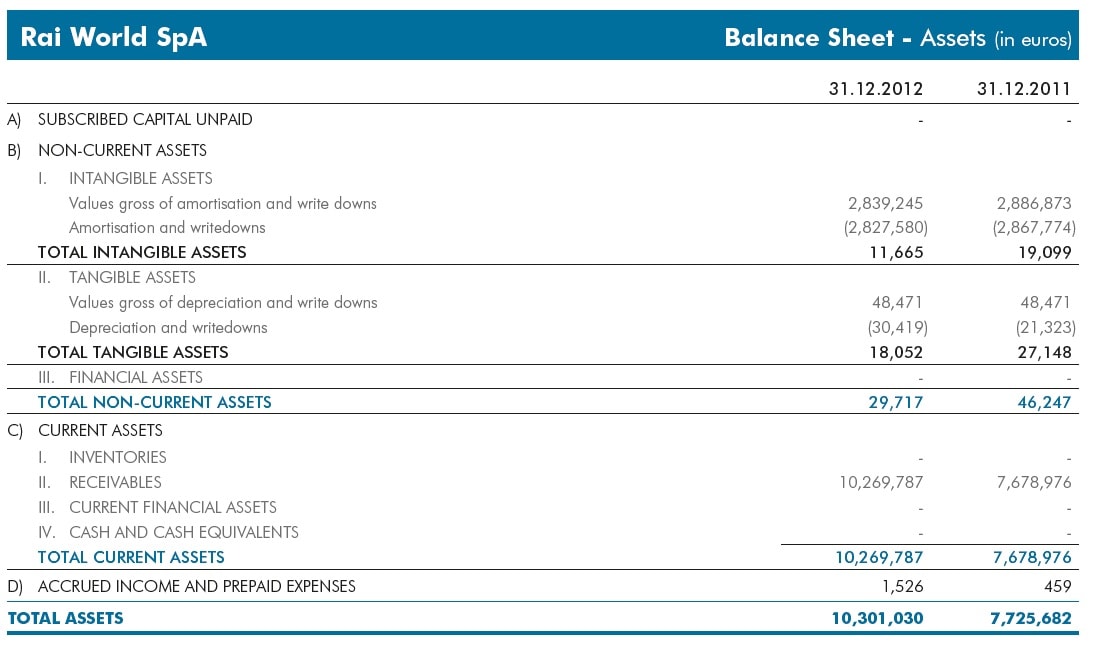Screen dimensions: 1108x659
Task: Click the 31.12.2012 column header
Action: click(x=876, y=89)
